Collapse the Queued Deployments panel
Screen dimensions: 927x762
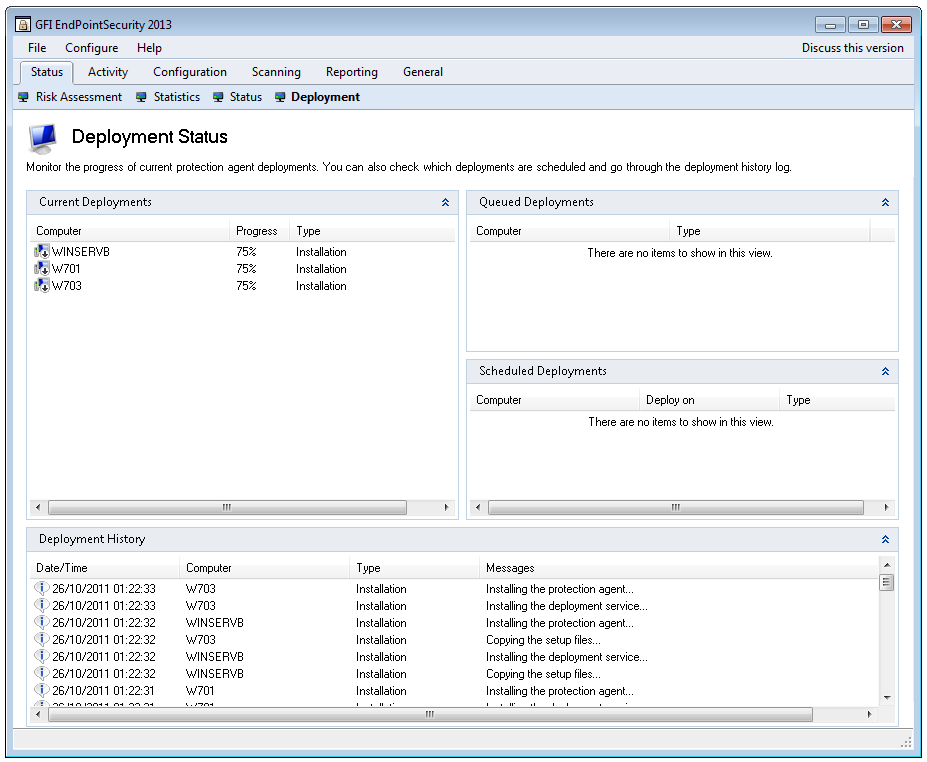click(885, 202)
